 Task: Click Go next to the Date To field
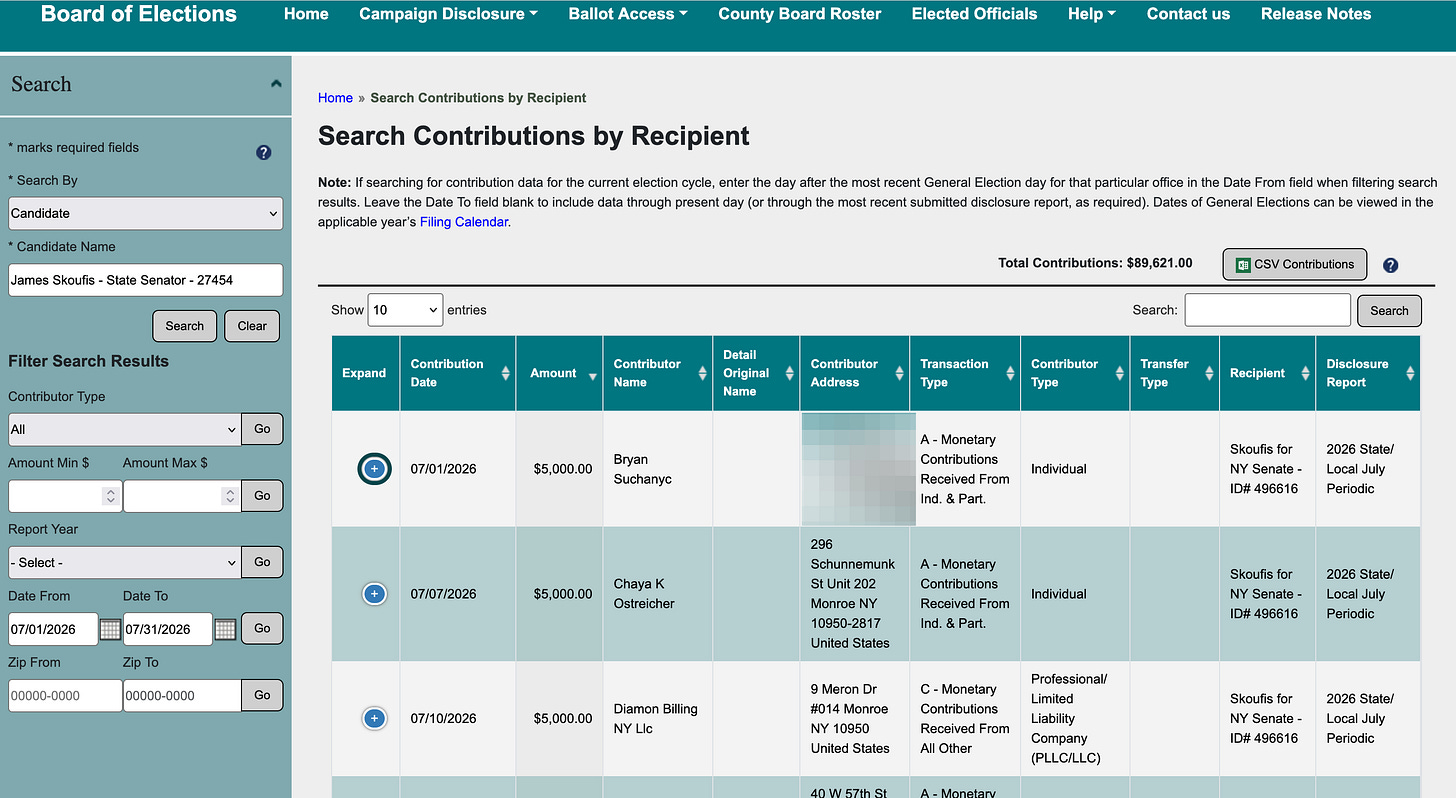[262, 629]
